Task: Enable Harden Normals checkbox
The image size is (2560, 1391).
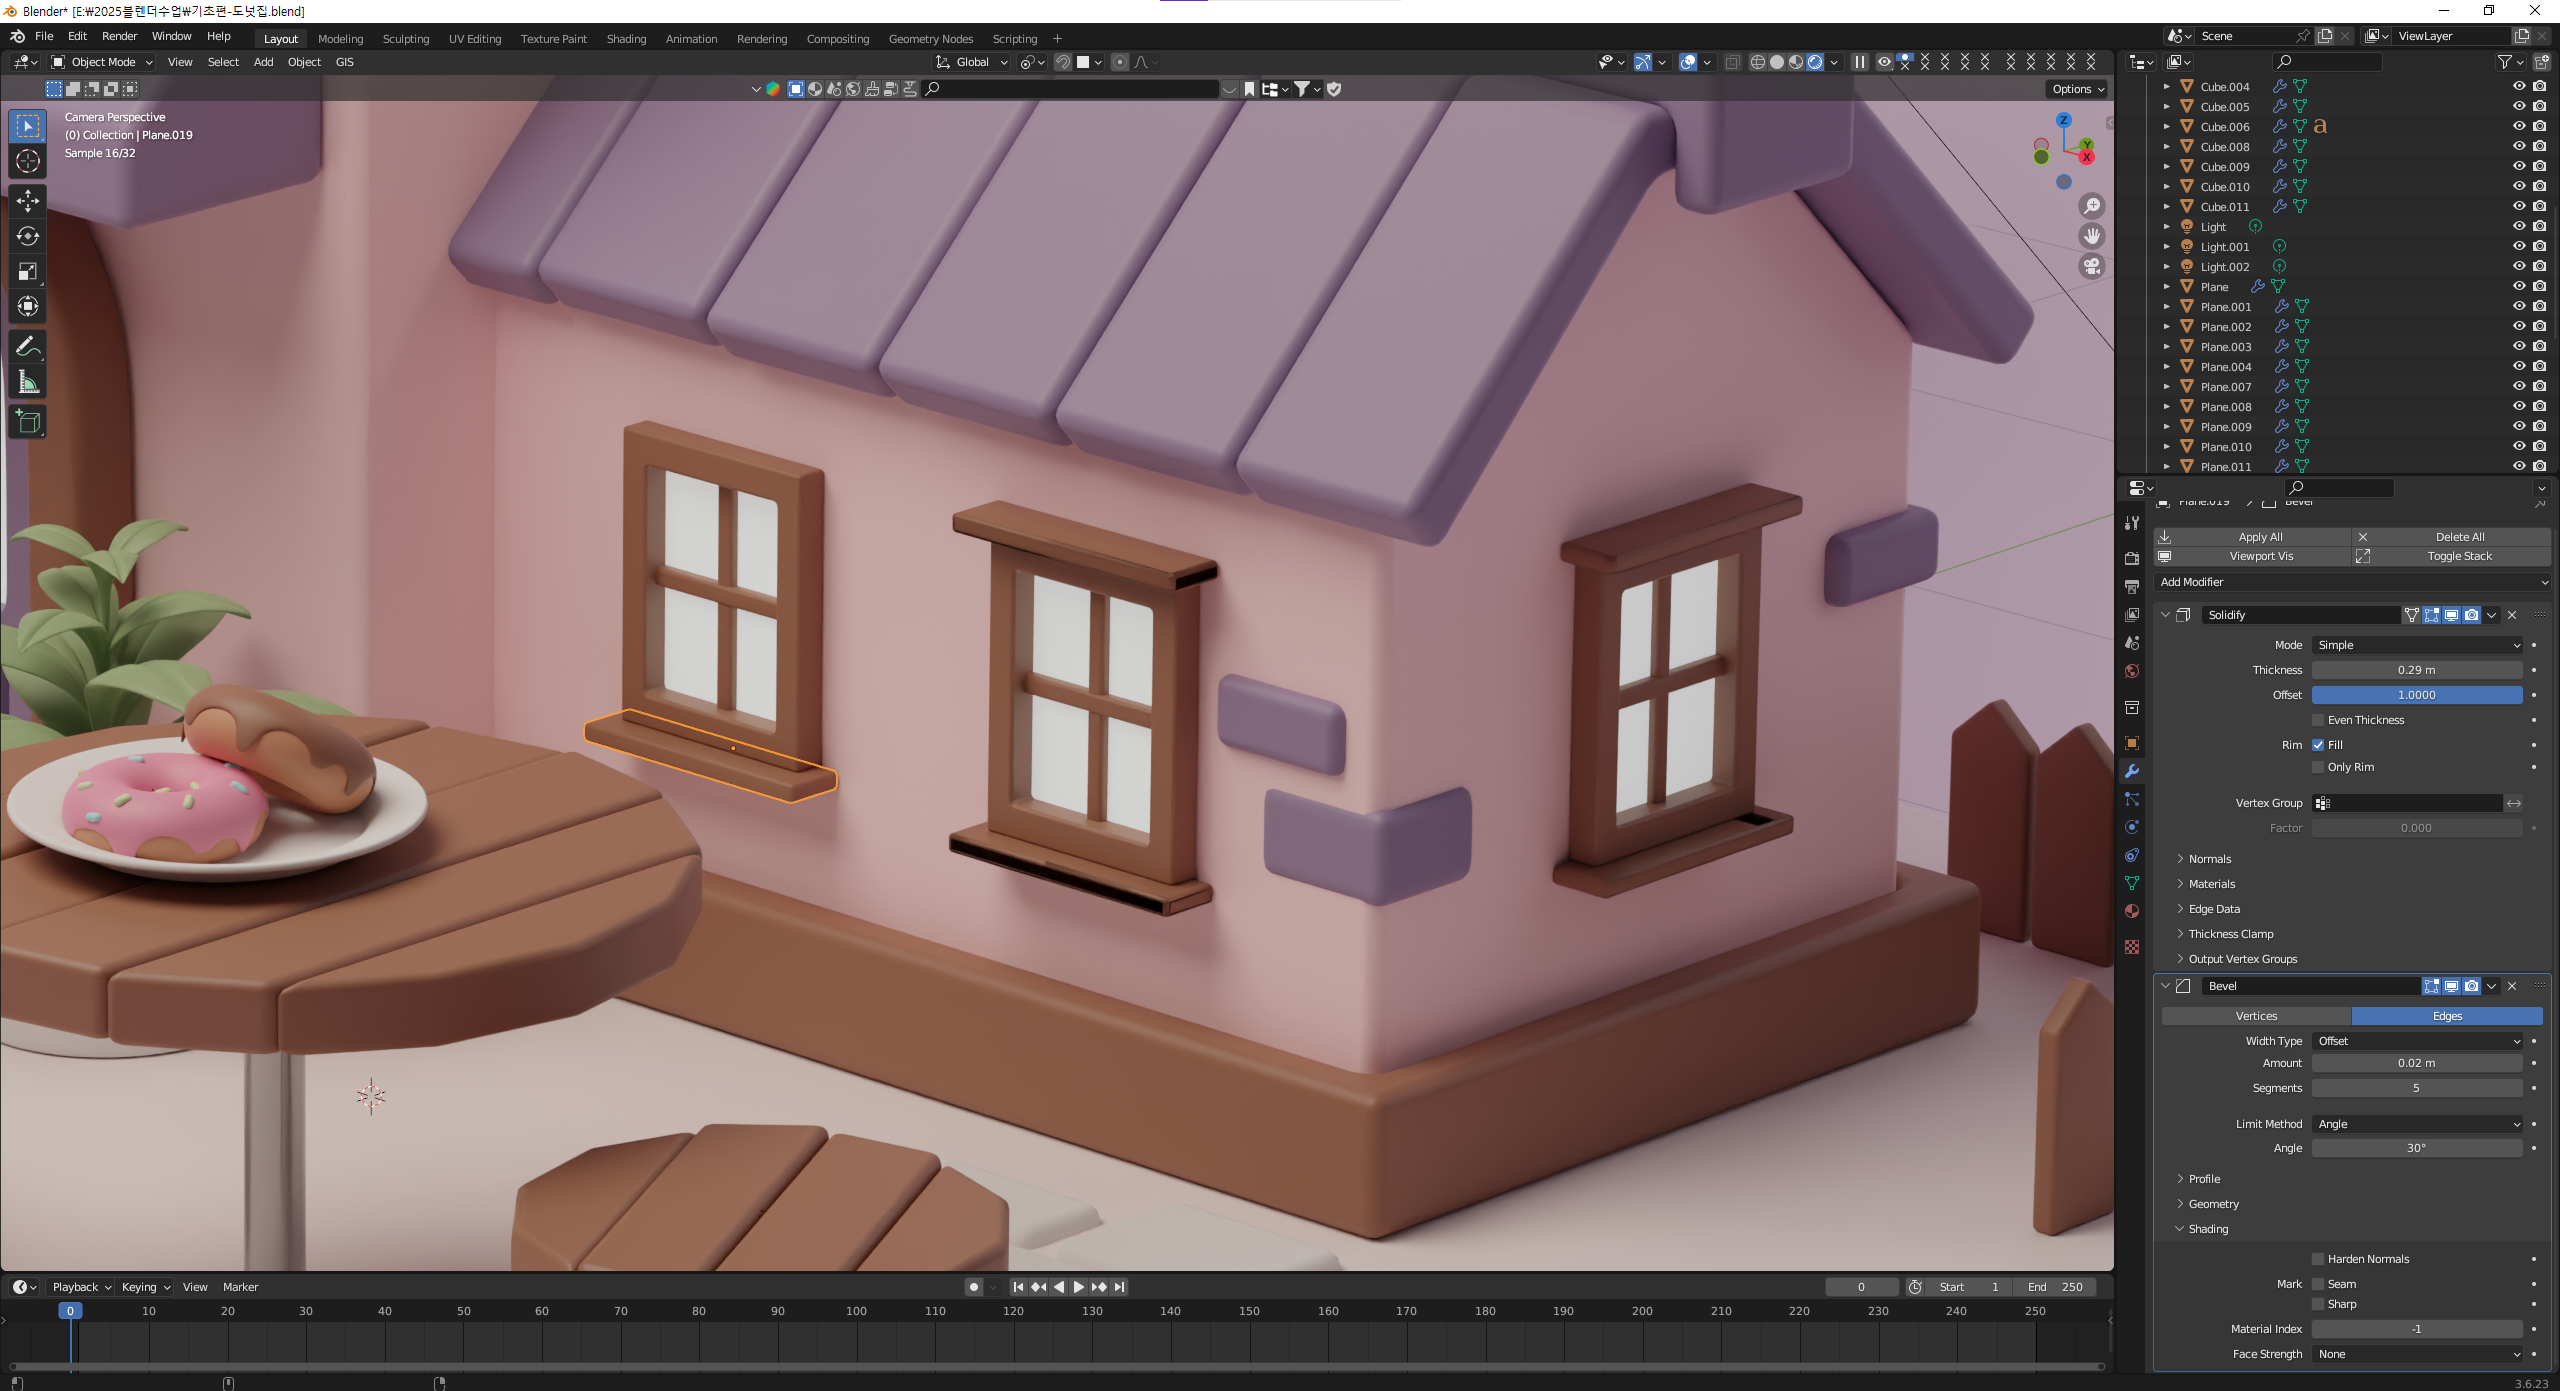Action: (2318, 1259)
